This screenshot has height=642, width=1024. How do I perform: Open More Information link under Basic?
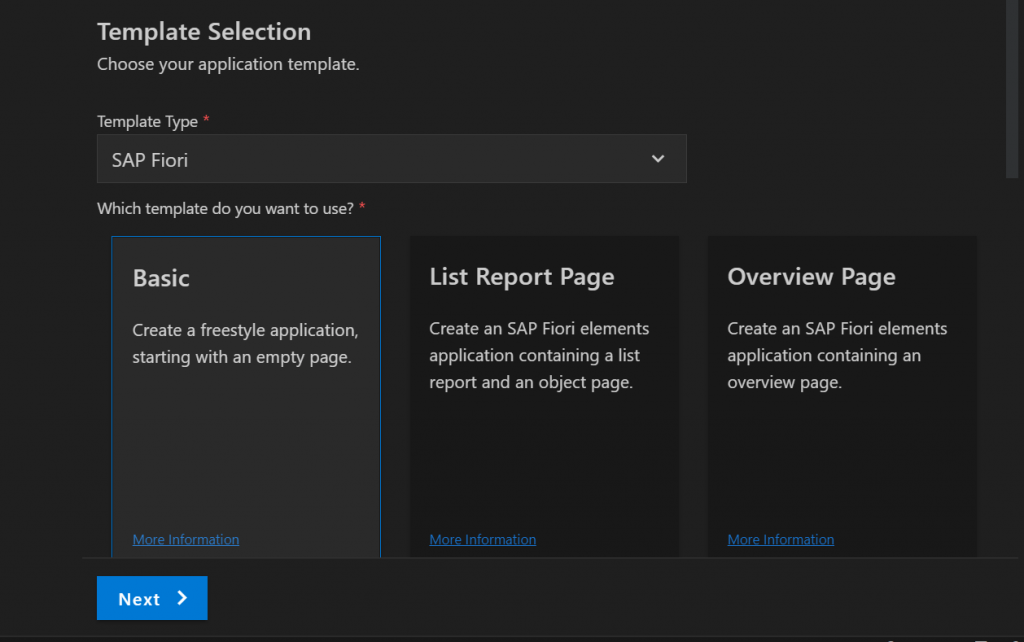(185, 539)
